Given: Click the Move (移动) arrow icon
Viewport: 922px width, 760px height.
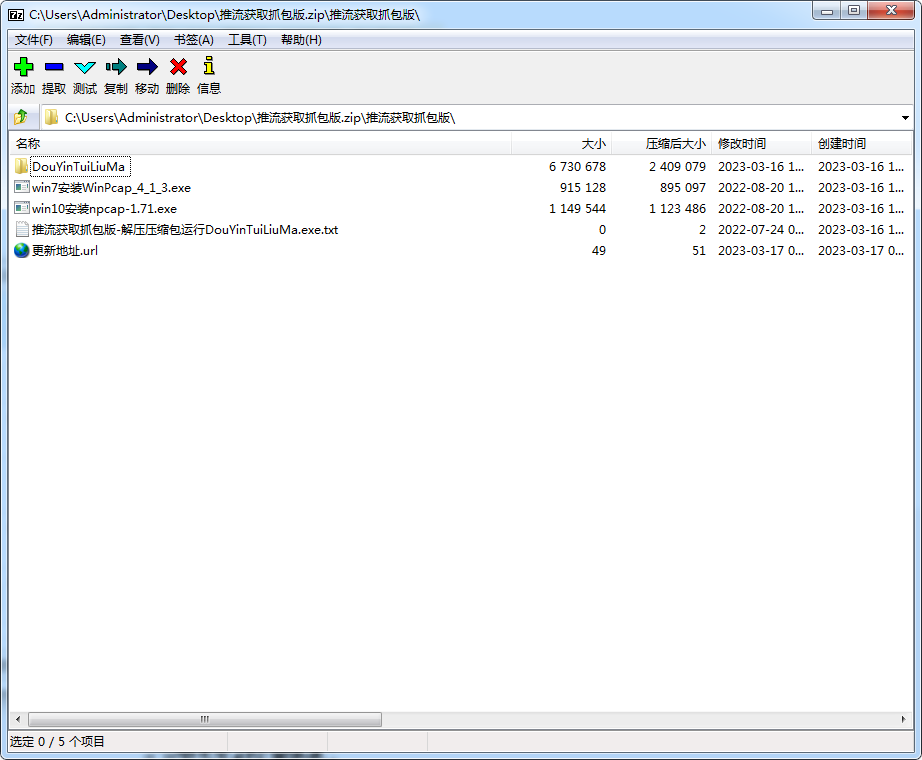Looking at the screenshot, I should tap(147, 68).
